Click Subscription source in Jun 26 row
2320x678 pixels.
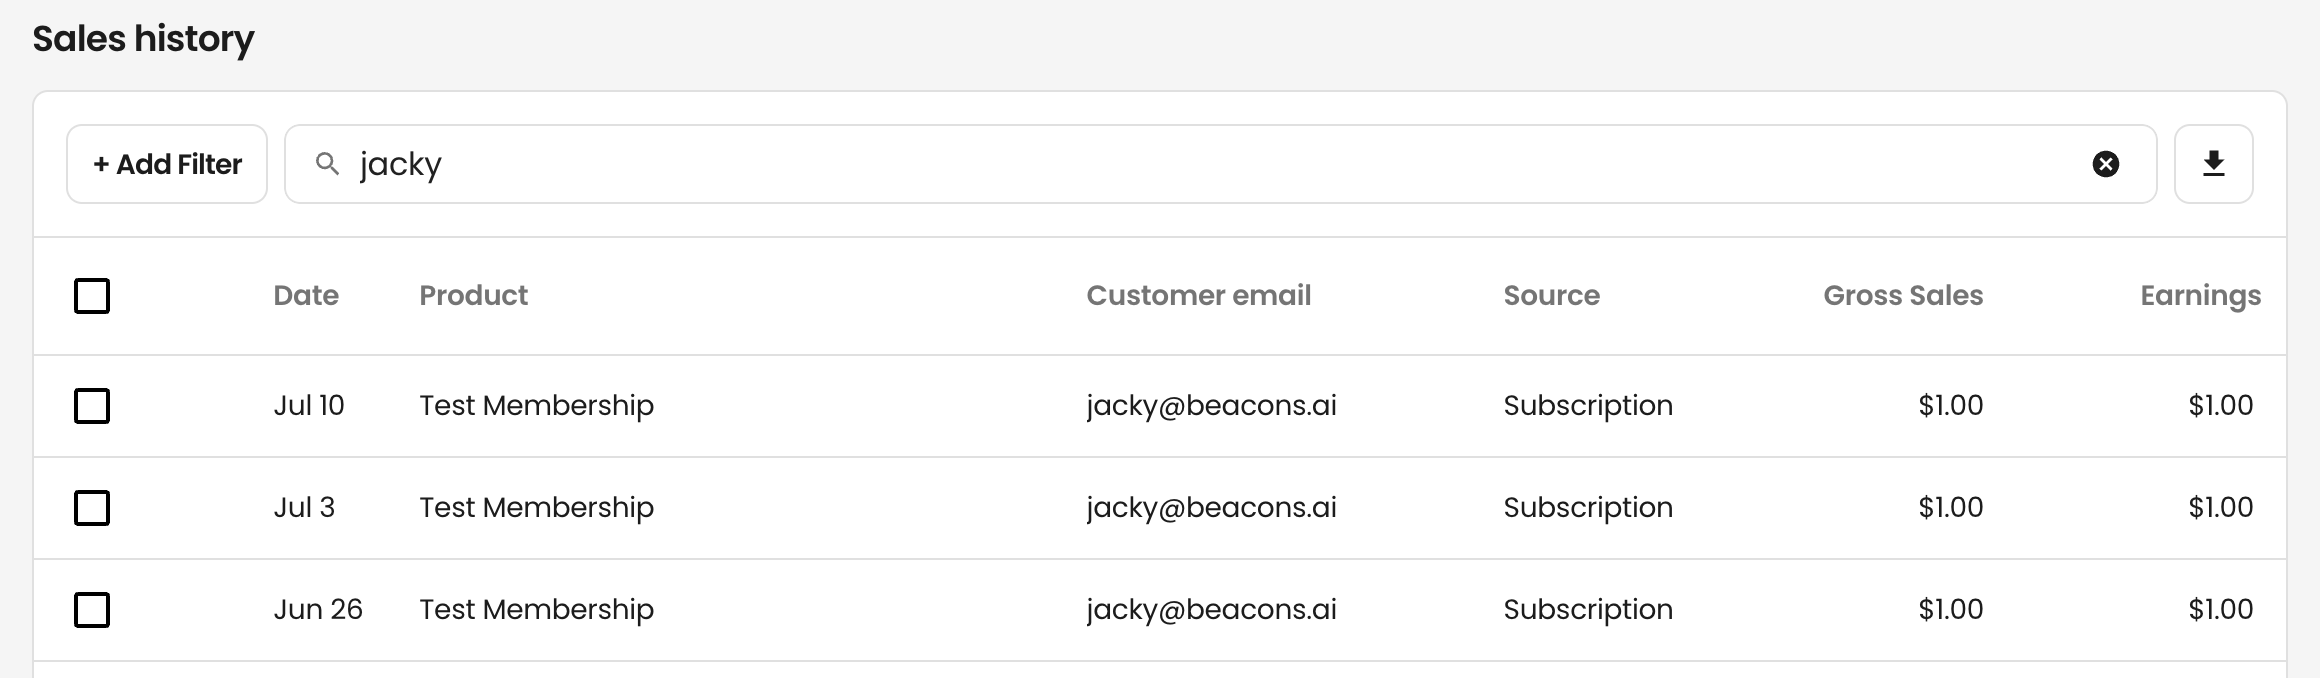click(1588, 610)
